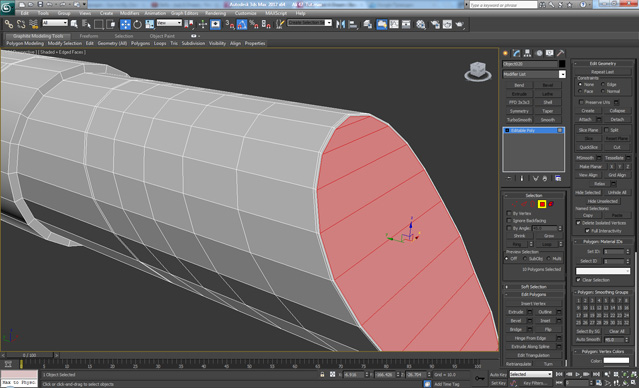Open the Polygon Modeling ribbon panel
Viewport: 639px width, 388px height.
click(x=25, y=43)
